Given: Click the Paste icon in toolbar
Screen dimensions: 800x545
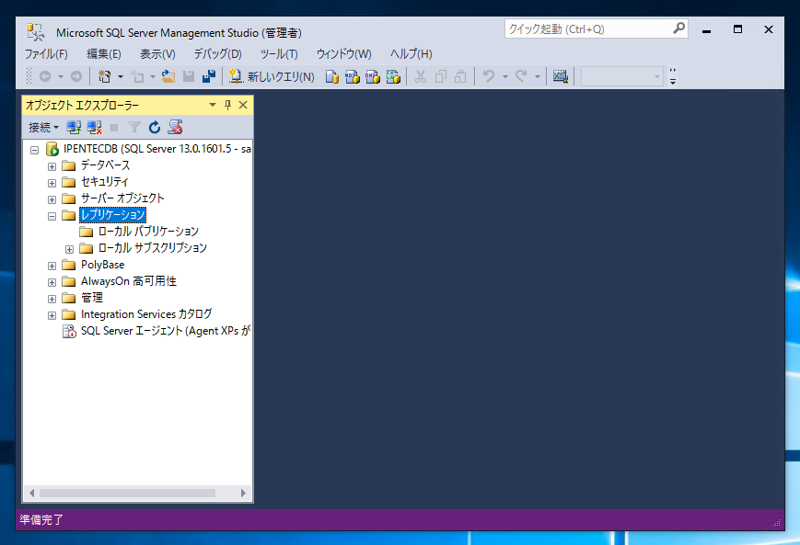Looking at the screenshot, I should [x=460, y=77].
